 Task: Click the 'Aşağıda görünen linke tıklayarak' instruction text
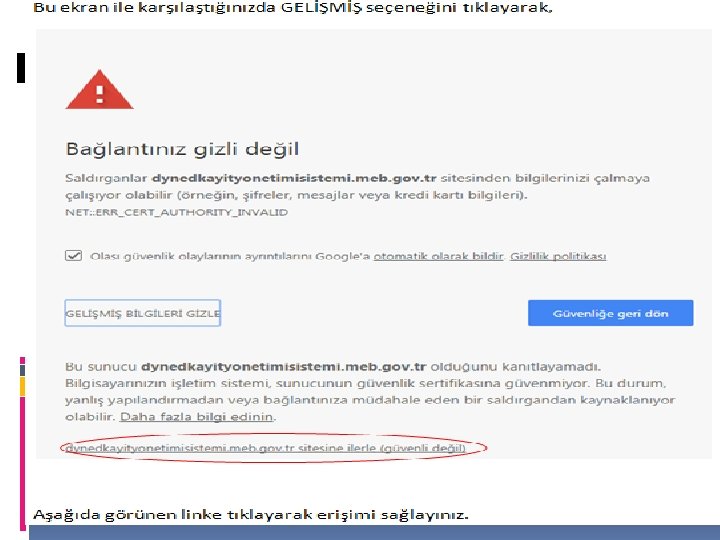[251, 514]
